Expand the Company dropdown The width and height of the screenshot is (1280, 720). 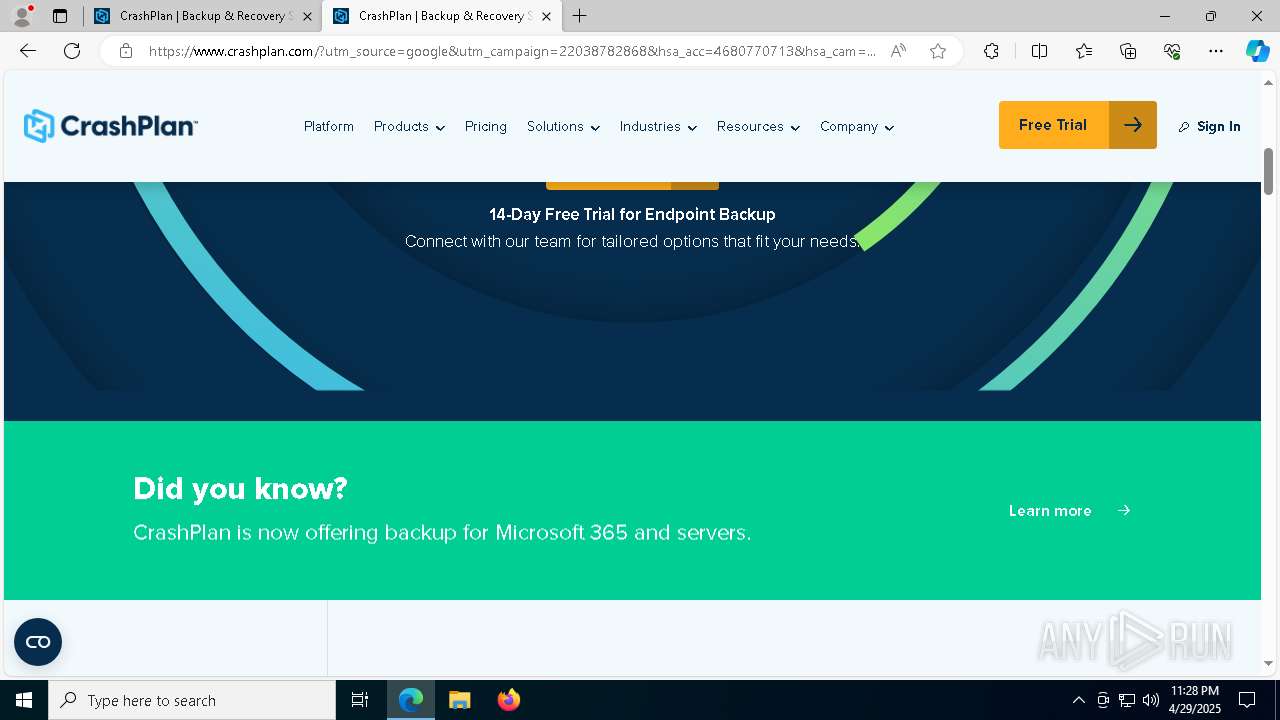coord(857,127)
